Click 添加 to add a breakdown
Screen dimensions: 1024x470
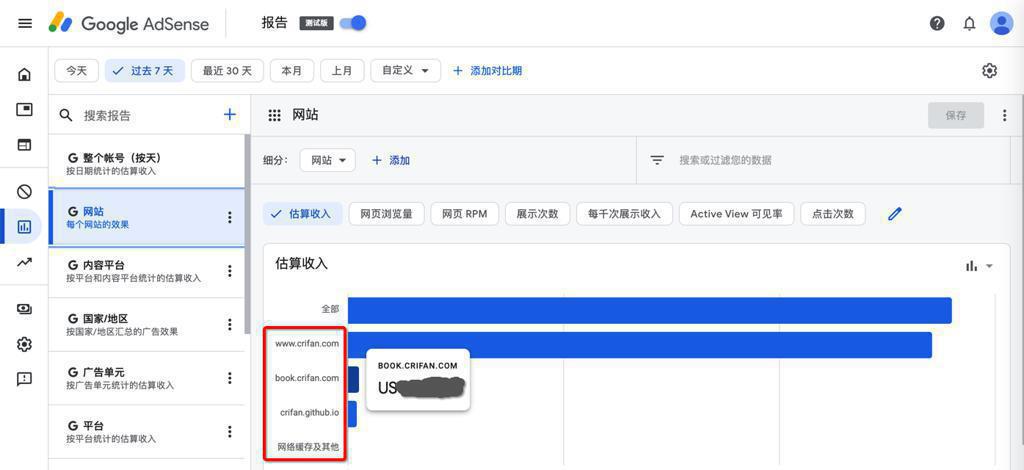point(391,160)
